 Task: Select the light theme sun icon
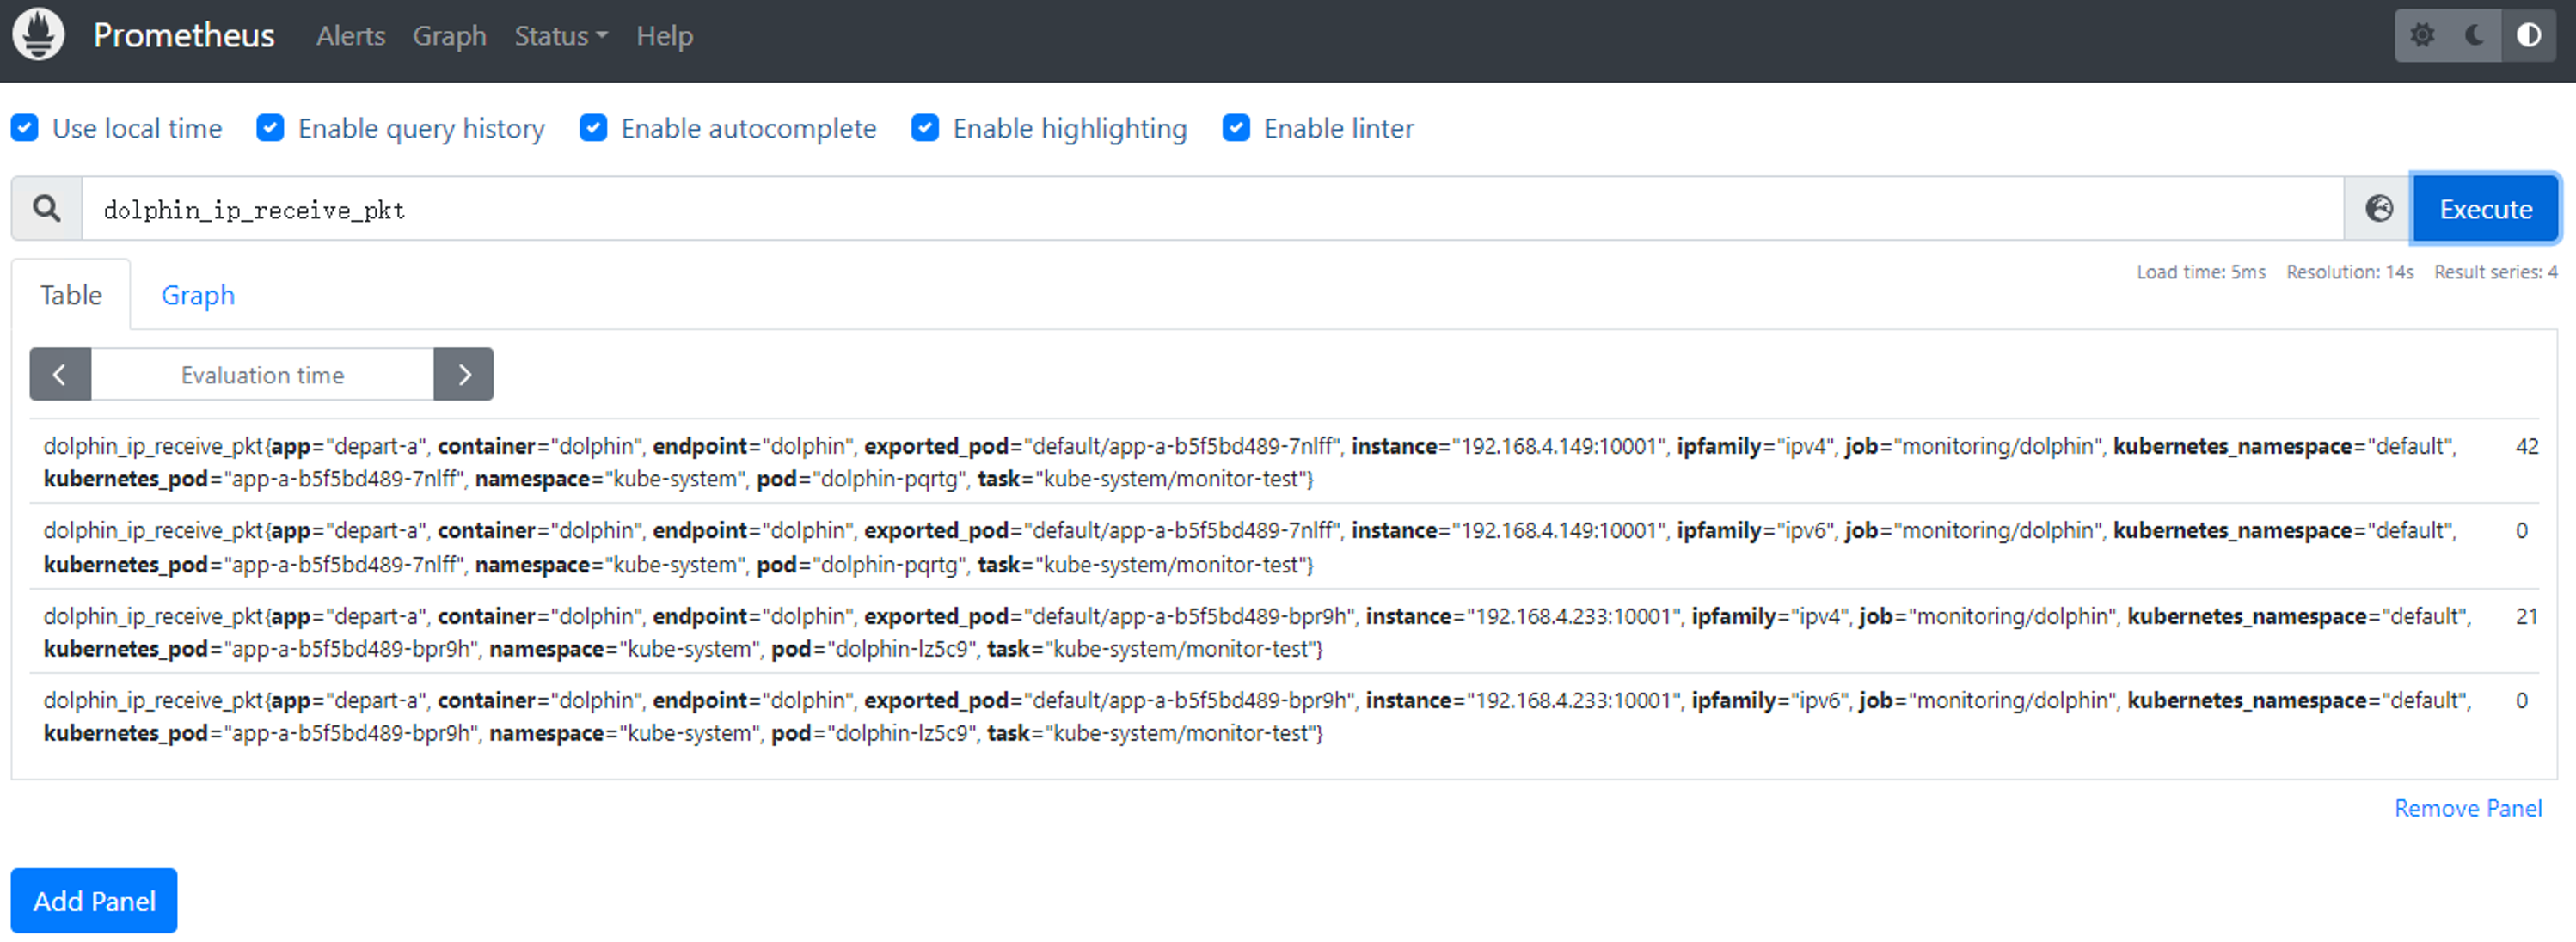coord(2421,36)
